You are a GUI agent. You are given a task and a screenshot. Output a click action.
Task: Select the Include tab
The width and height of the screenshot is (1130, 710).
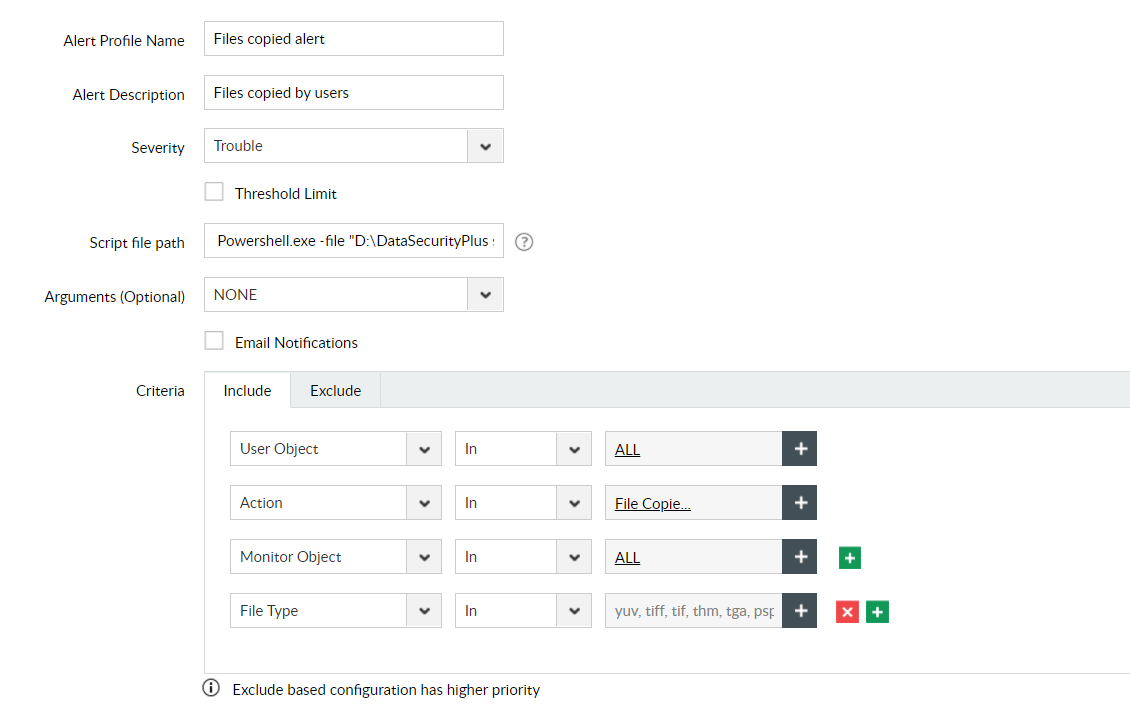tap(246, 390)
